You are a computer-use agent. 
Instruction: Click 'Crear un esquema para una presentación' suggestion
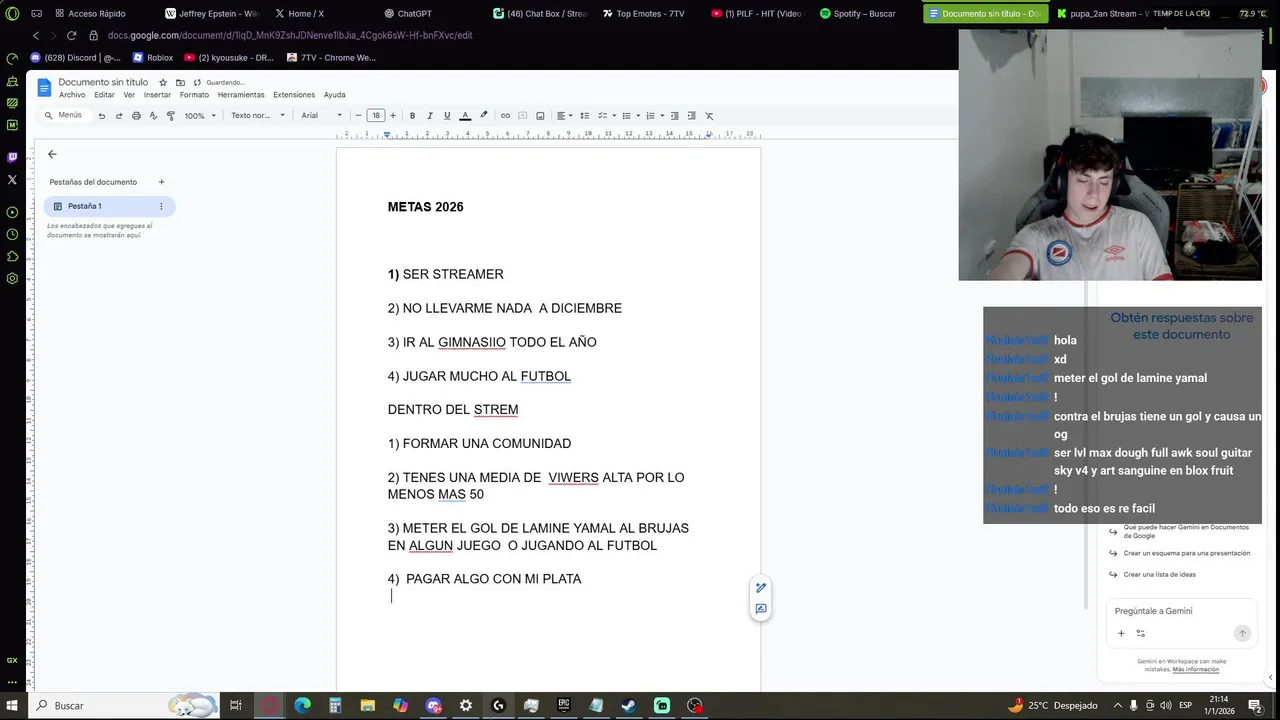pyautogui.click(x=1186, y=553)
